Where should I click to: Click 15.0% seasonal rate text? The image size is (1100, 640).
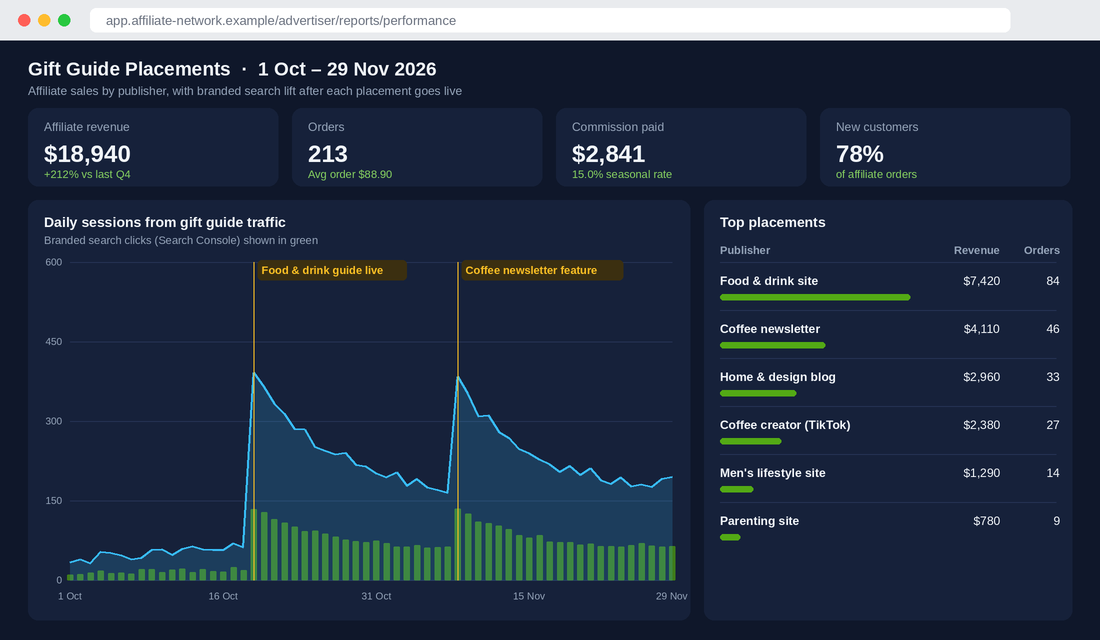pyautogui.click(x=622, y=174)
